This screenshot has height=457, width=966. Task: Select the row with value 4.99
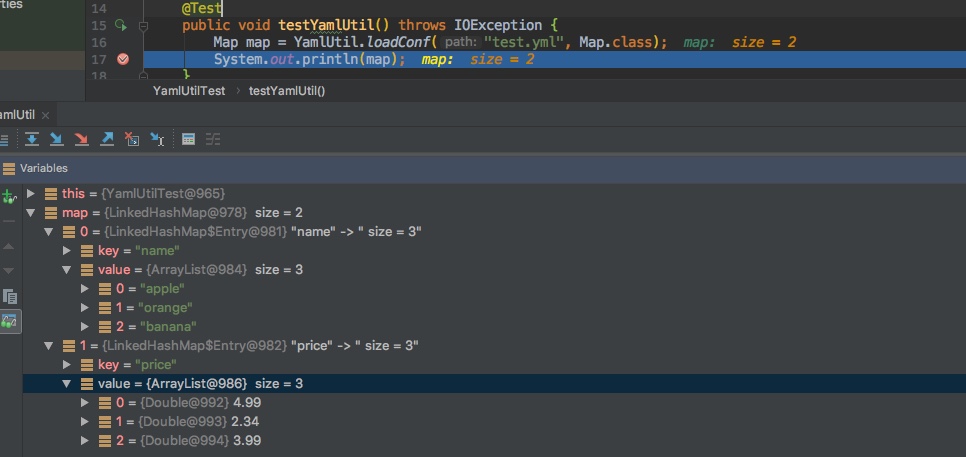(494, 403)
